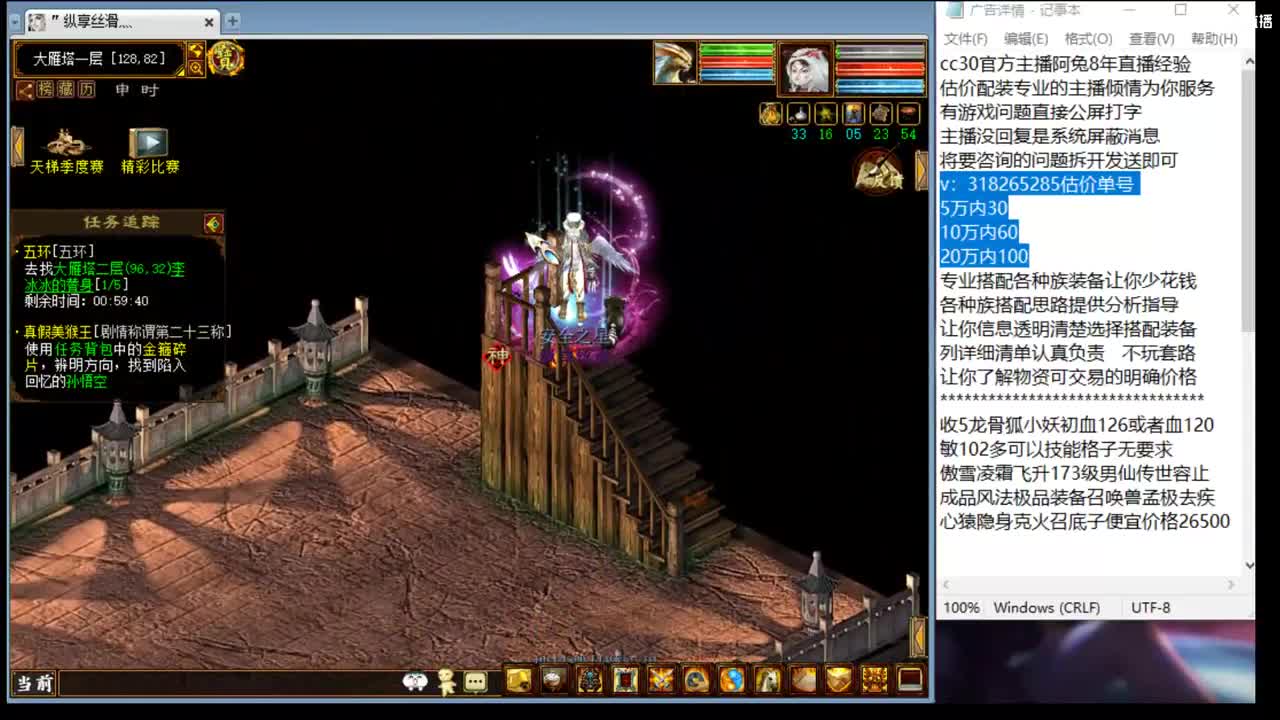This screenshot has width=1280, height=720.
Task: Click the chat input field
Action: pyautogui.click(x=228, y=683)
